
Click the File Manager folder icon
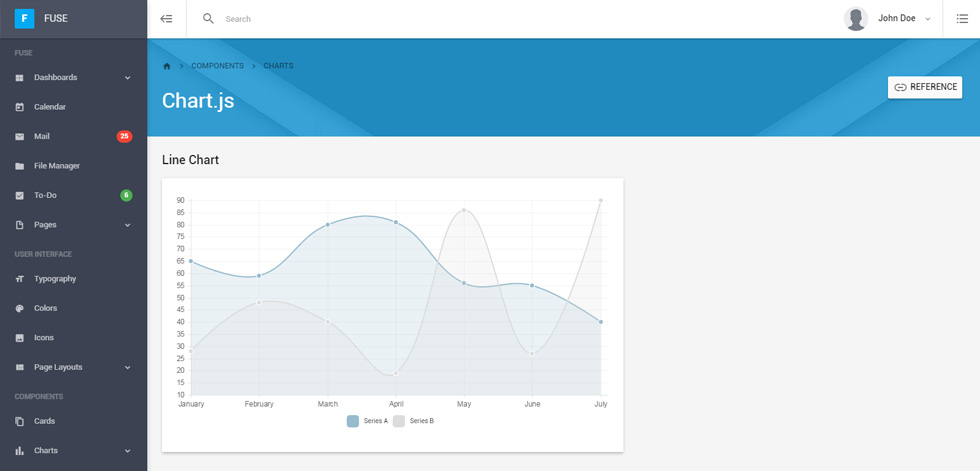19,166
